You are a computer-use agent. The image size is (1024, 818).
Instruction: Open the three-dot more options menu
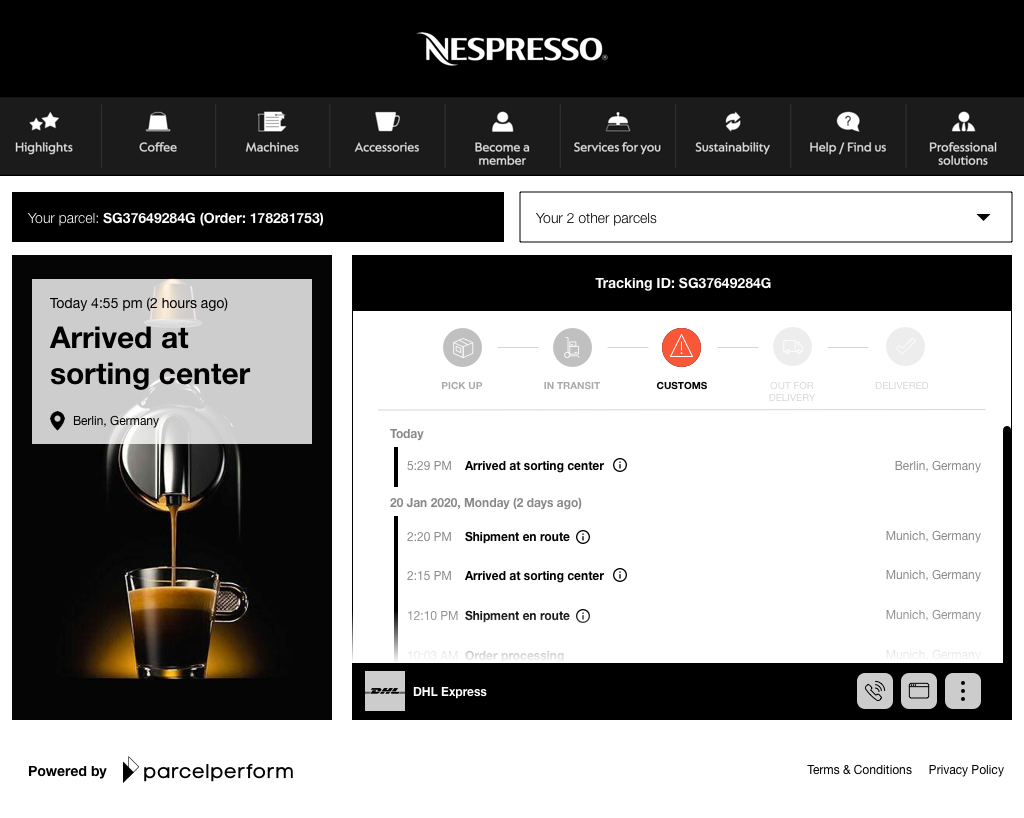[x=963, y=691]
